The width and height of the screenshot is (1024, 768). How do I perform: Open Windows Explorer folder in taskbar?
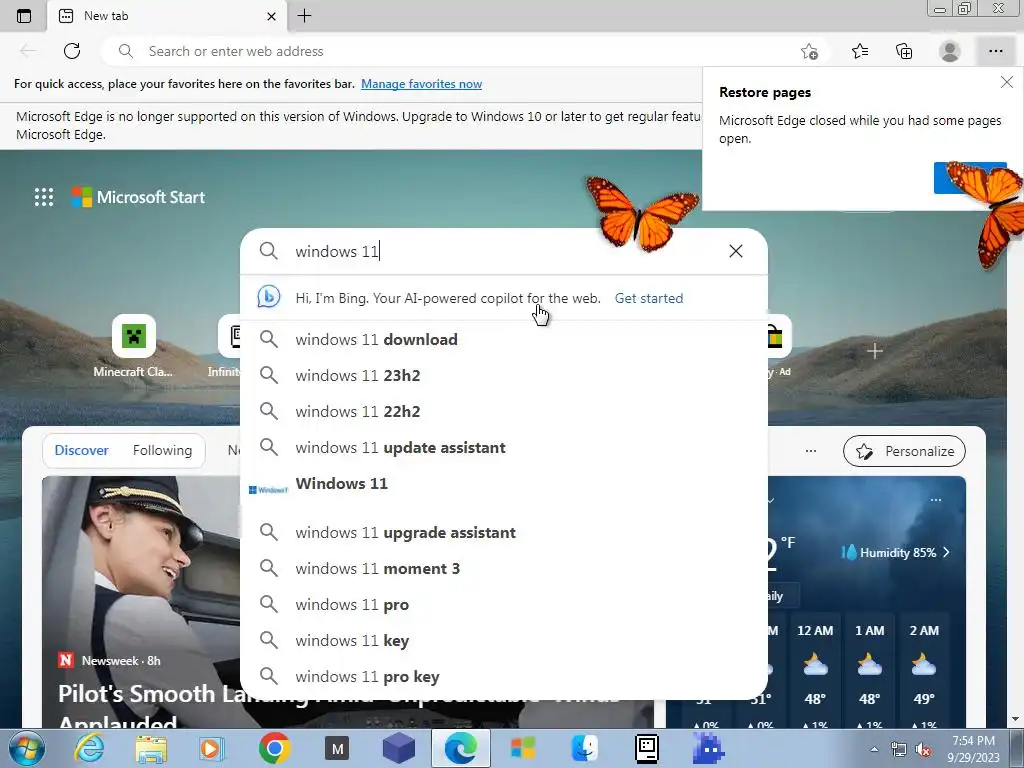(151, 748)
